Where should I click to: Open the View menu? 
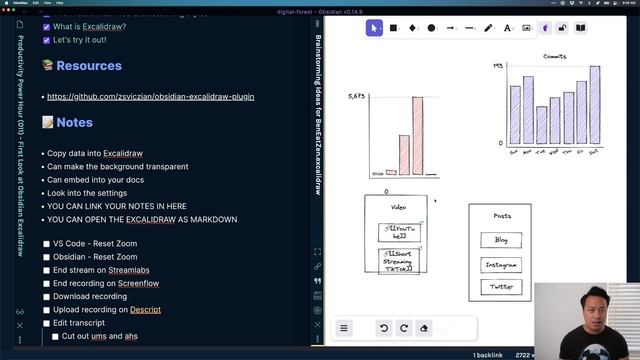click(47, 2)
